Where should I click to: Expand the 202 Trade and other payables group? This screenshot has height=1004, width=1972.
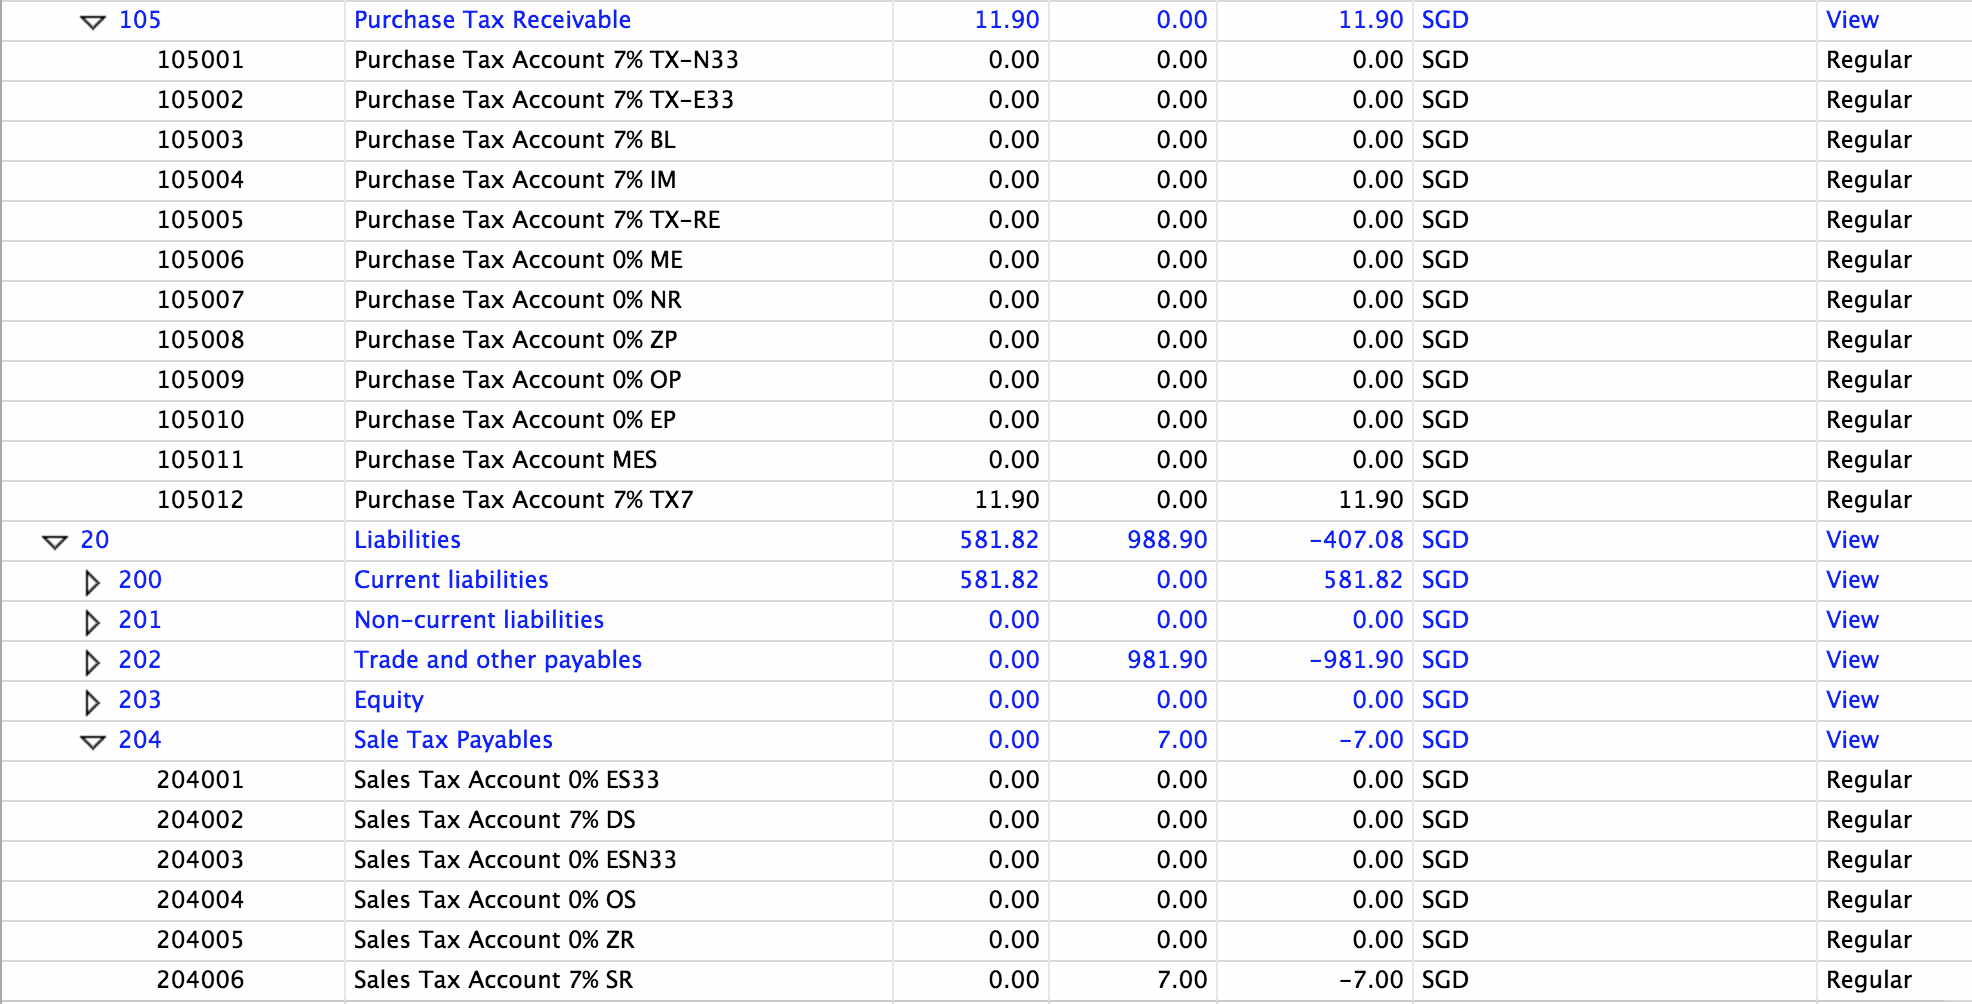pyautogui.click(x=92, y=662)
